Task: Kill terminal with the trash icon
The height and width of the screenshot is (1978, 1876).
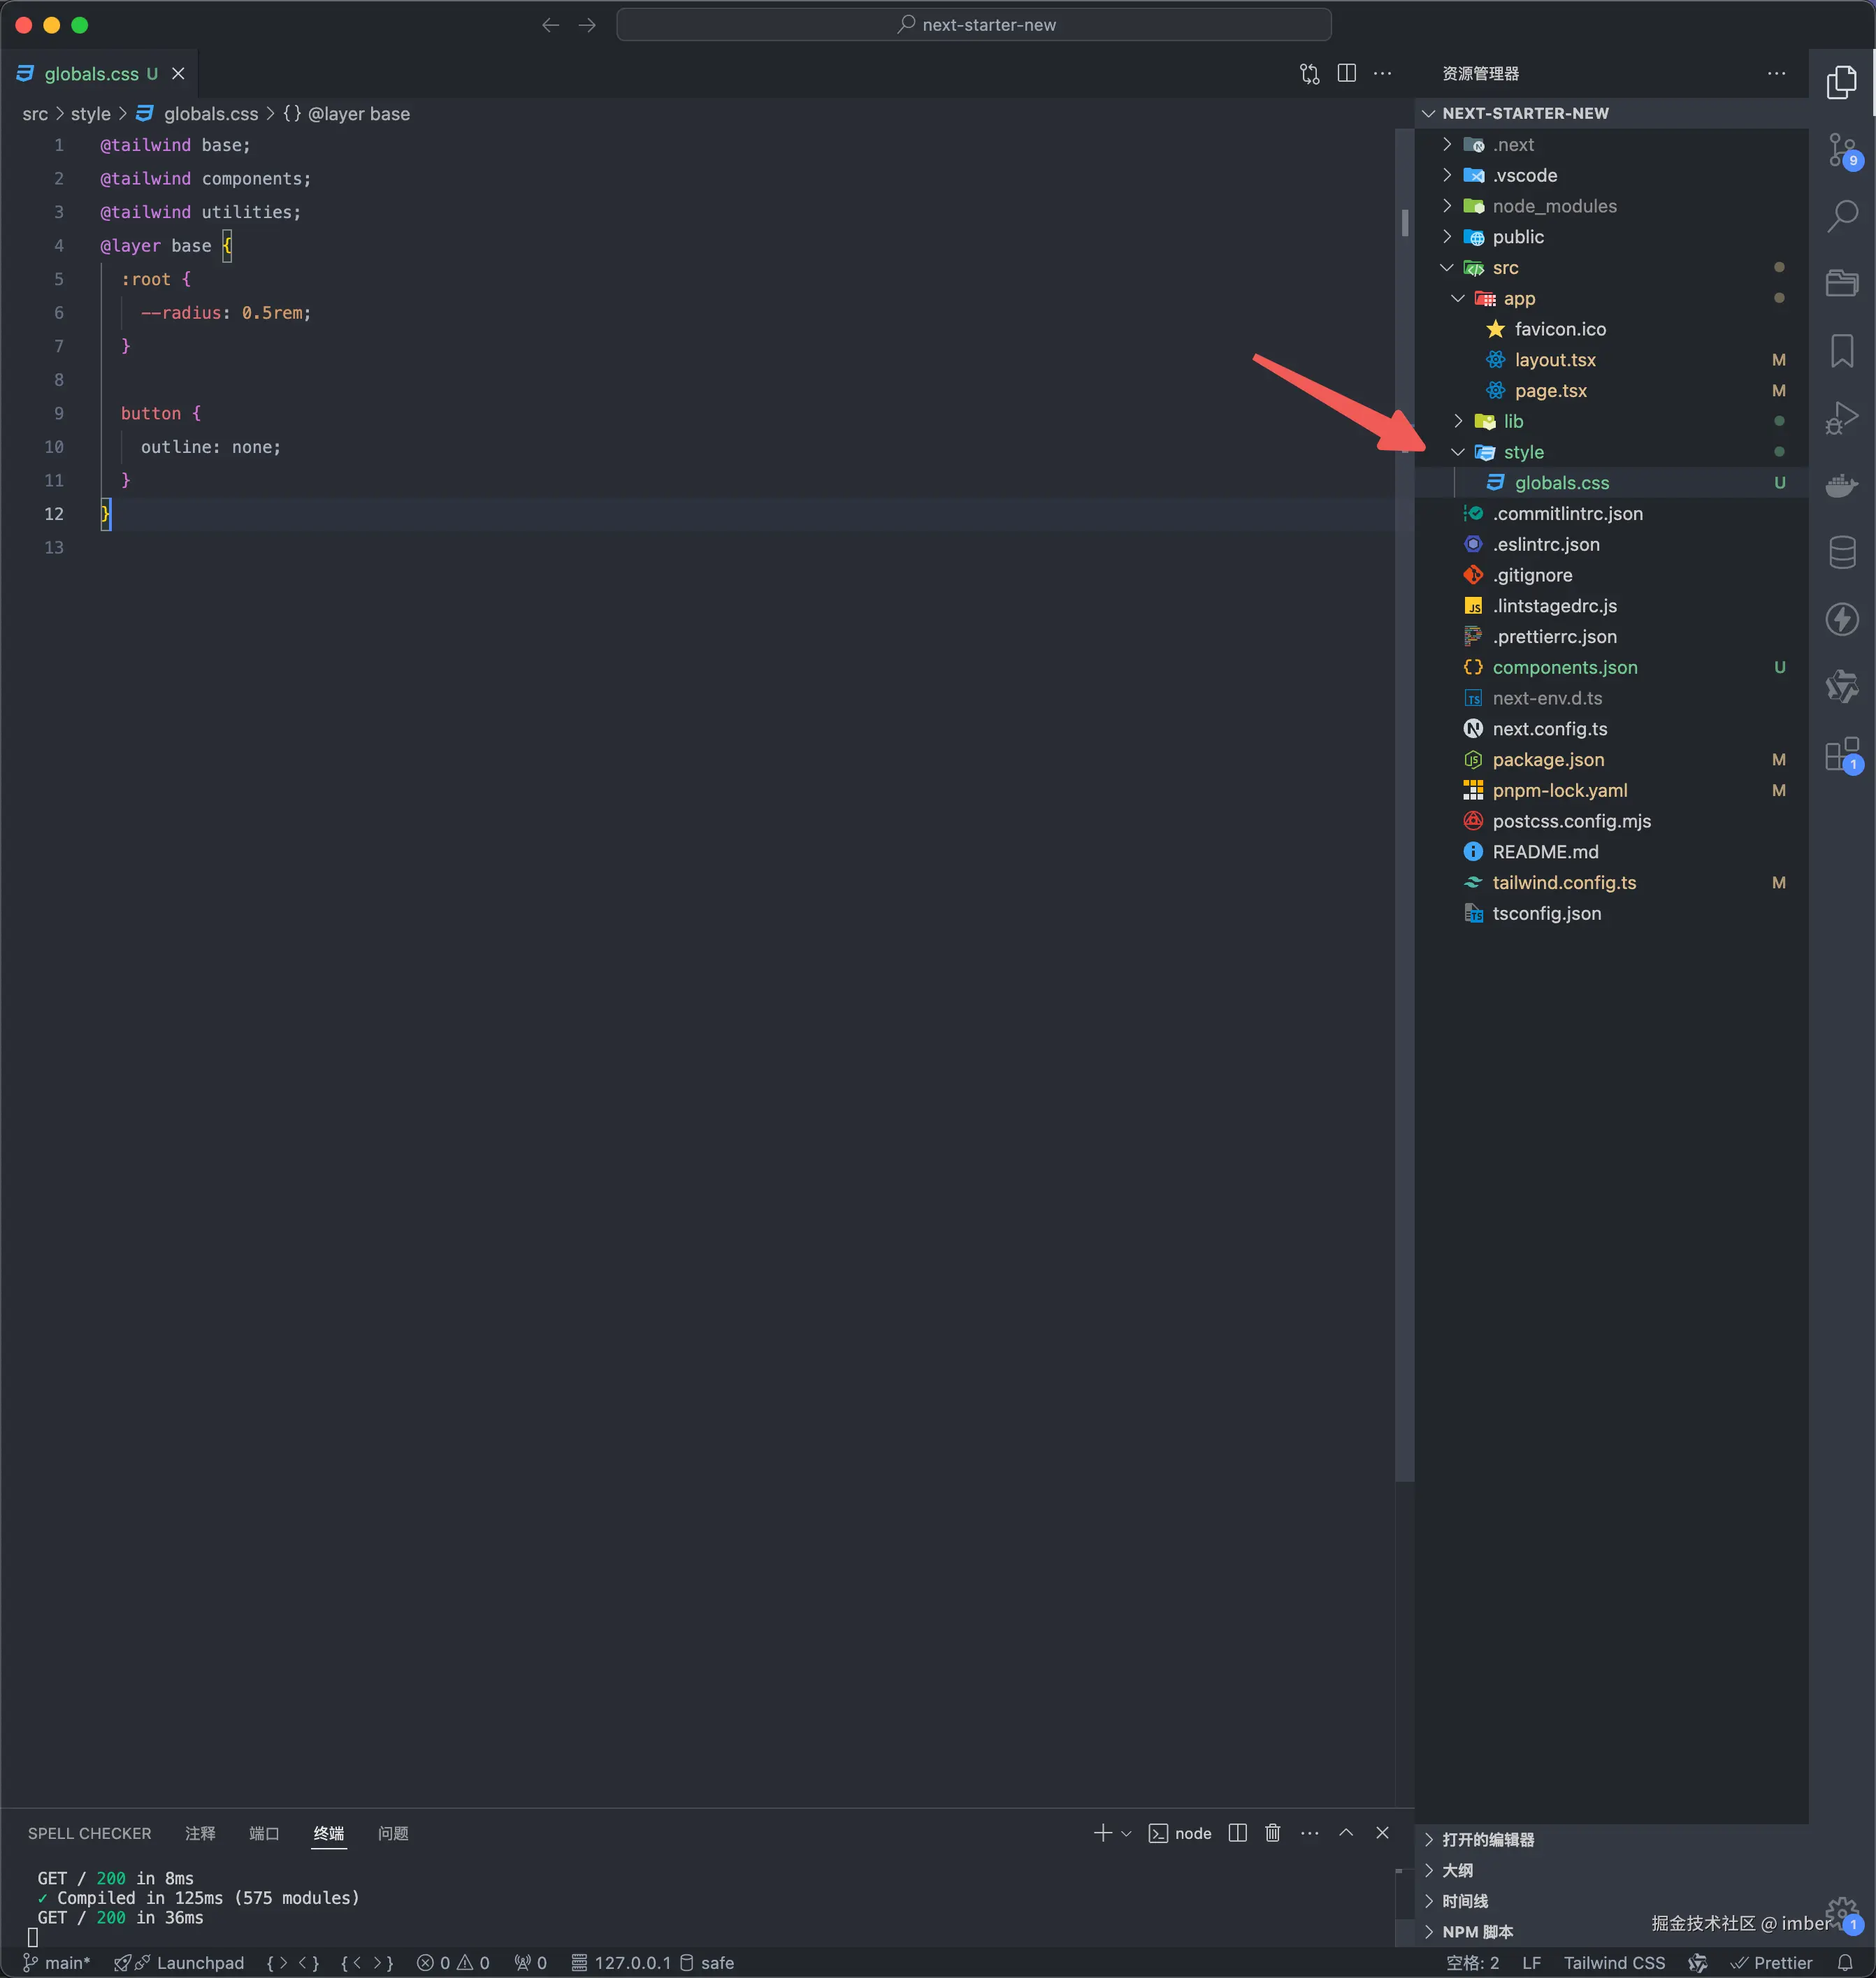Action: coord(1272,1833)
